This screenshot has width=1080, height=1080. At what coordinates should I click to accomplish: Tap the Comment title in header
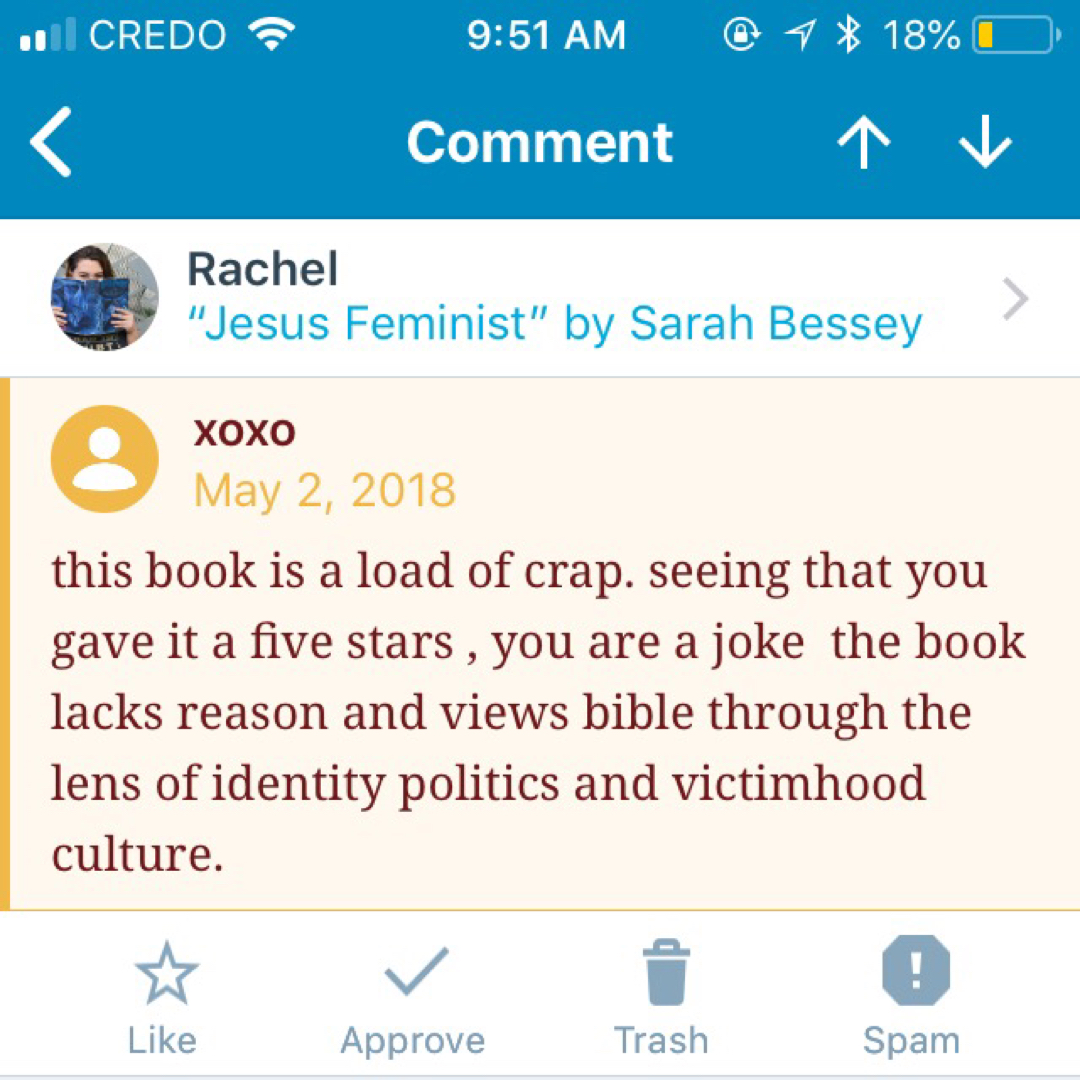click(540, 142)
